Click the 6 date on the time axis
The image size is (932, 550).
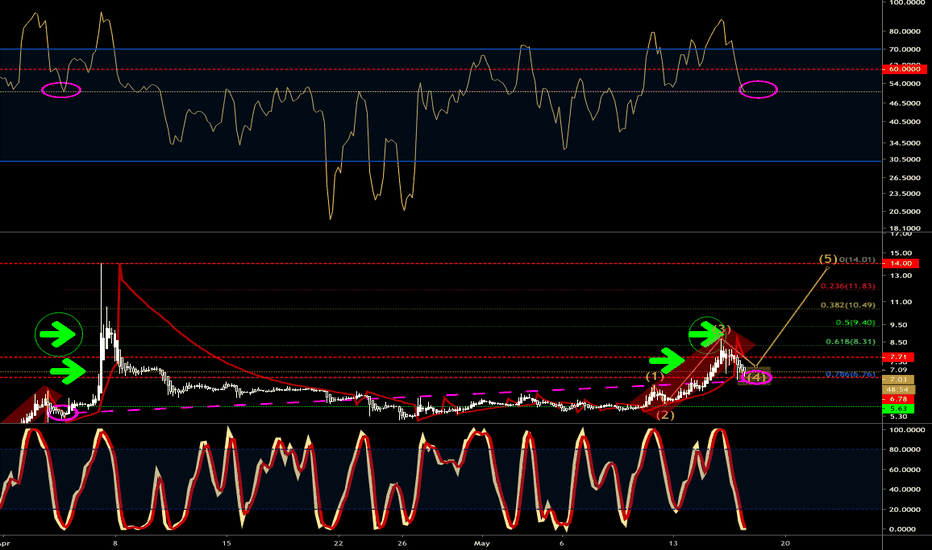(x=562, y=543)
